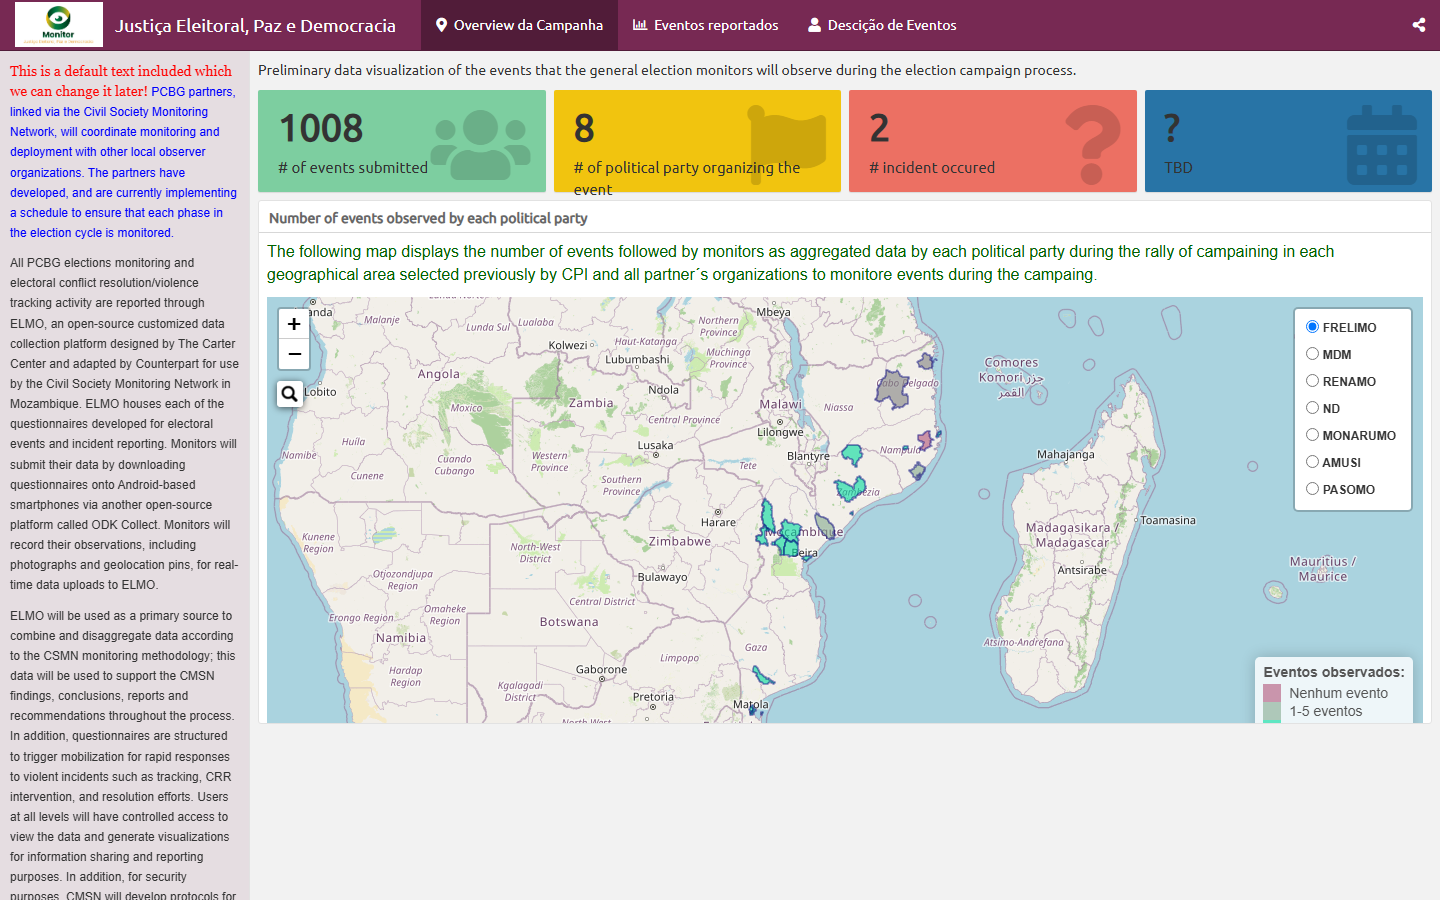
Task: Click the Justiça Eleitoral, Paz e Democracia title
Action: [x=255, y=25]
